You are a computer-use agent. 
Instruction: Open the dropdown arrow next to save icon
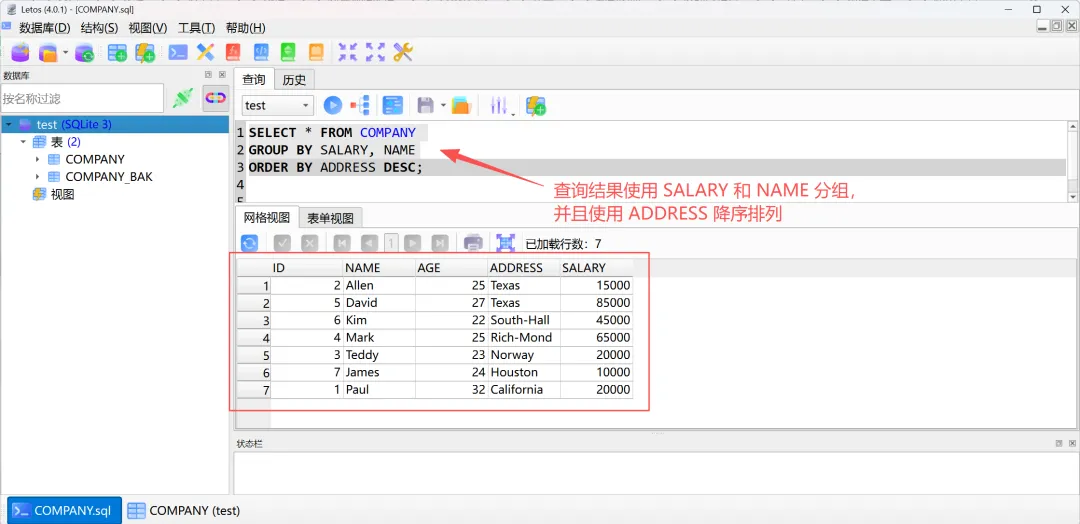click(x=444, y=106)
